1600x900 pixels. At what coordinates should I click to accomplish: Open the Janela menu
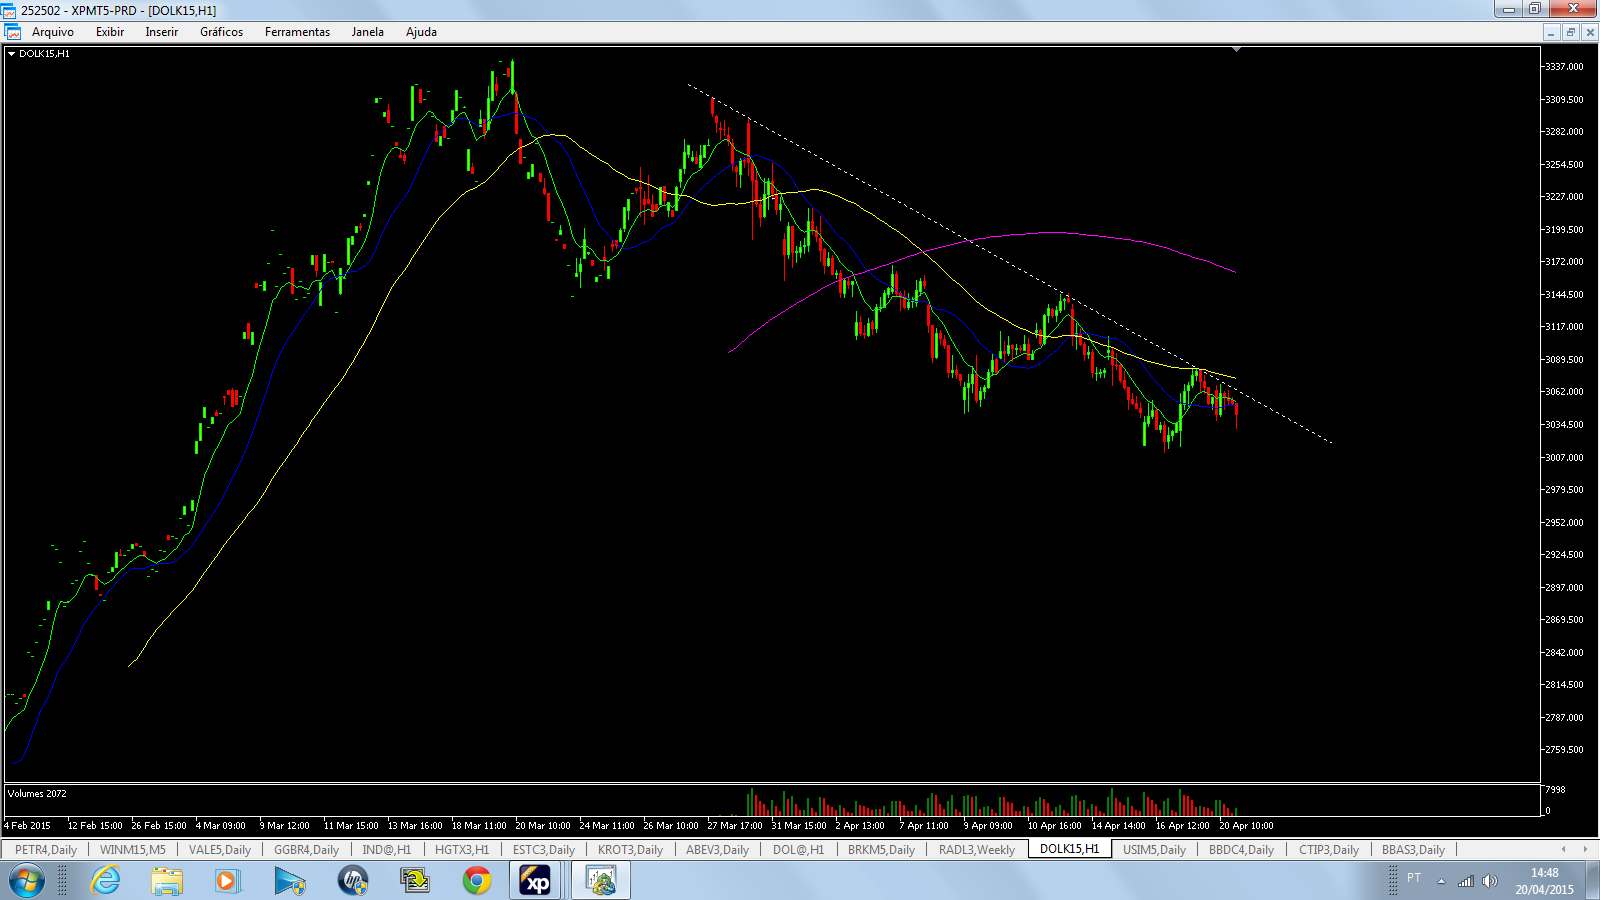coord(367,32)
